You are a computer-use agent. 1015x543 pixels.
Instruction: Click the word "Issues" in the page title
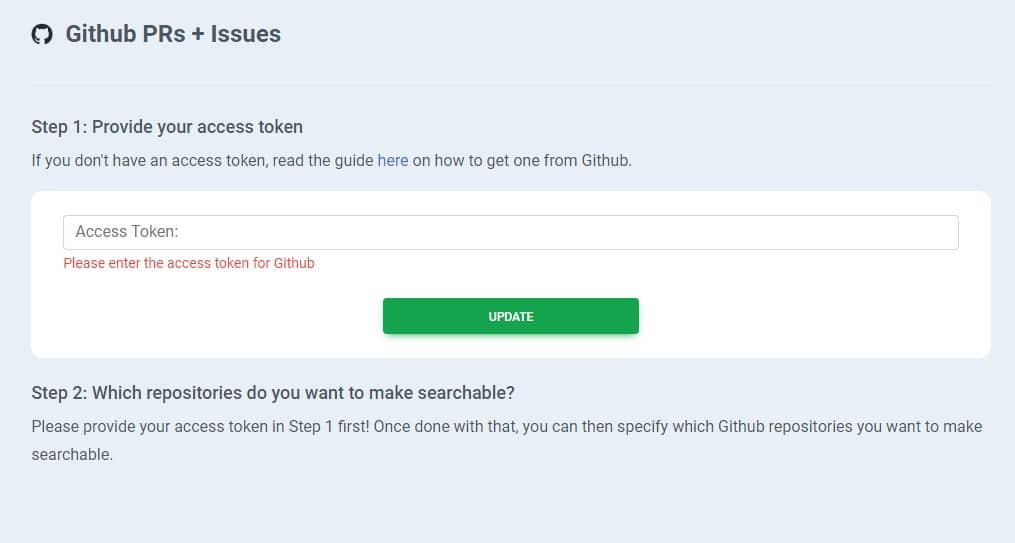[246, 34]
